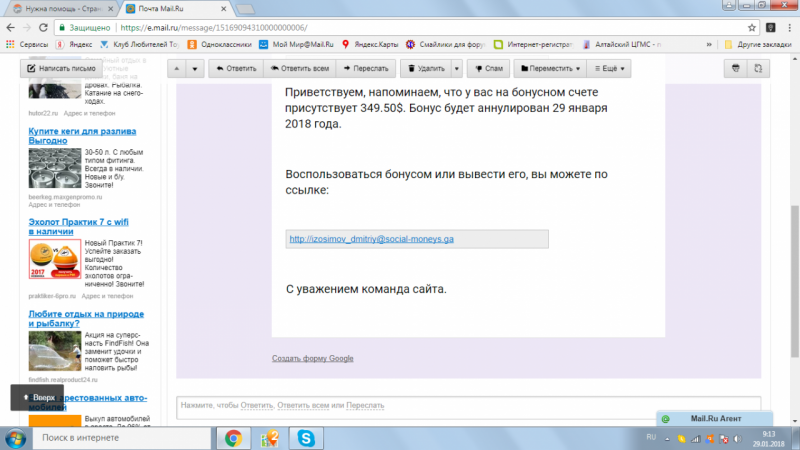Image resolution: width=800 pixels, height=450 pixels.
Task: Click the address bar URL
Action: click(x=214, y=28)
